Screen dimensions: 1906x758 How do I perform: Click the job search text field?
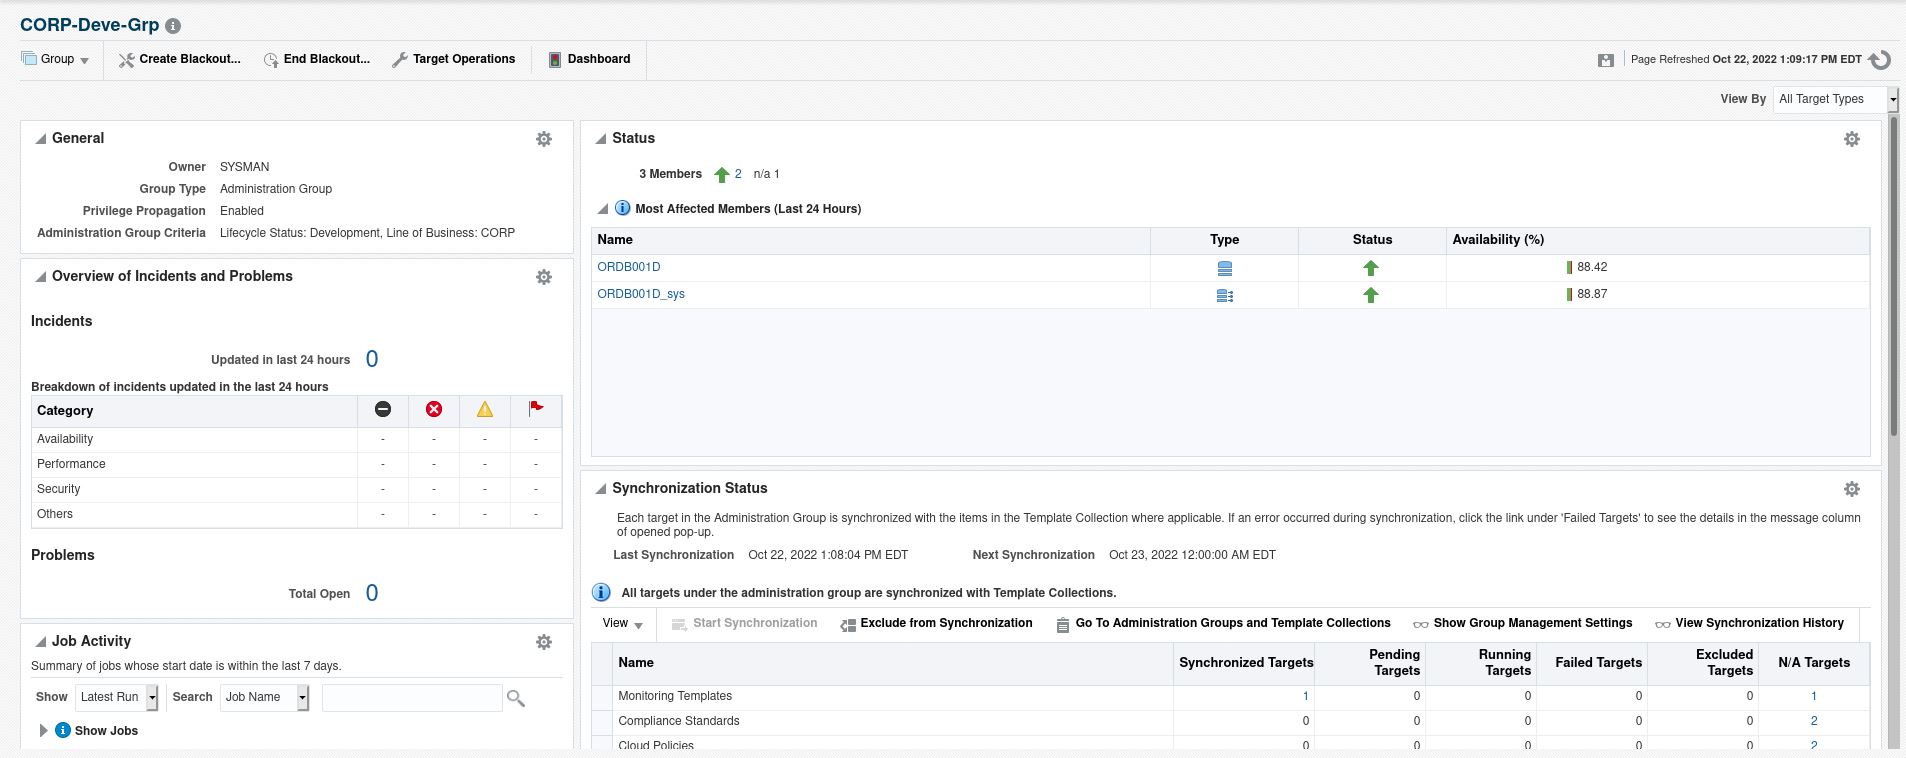(411, 697)
